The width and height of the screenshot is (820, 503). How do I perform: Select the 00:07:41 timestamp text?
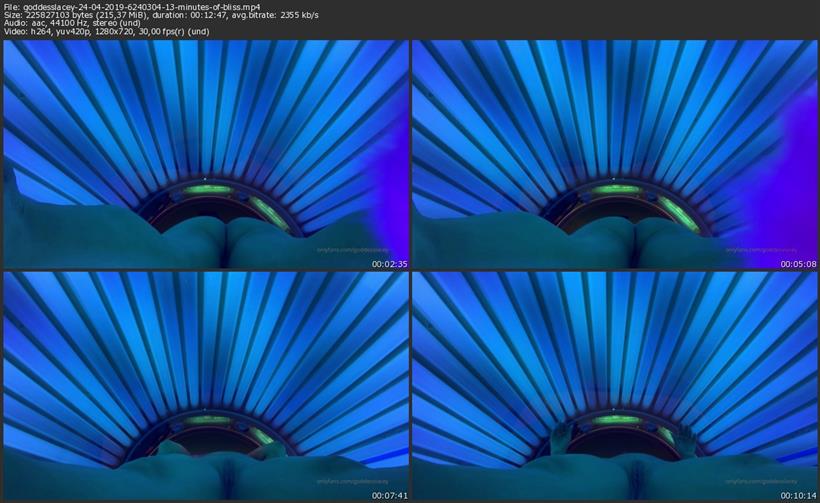(x=388, y=494)
